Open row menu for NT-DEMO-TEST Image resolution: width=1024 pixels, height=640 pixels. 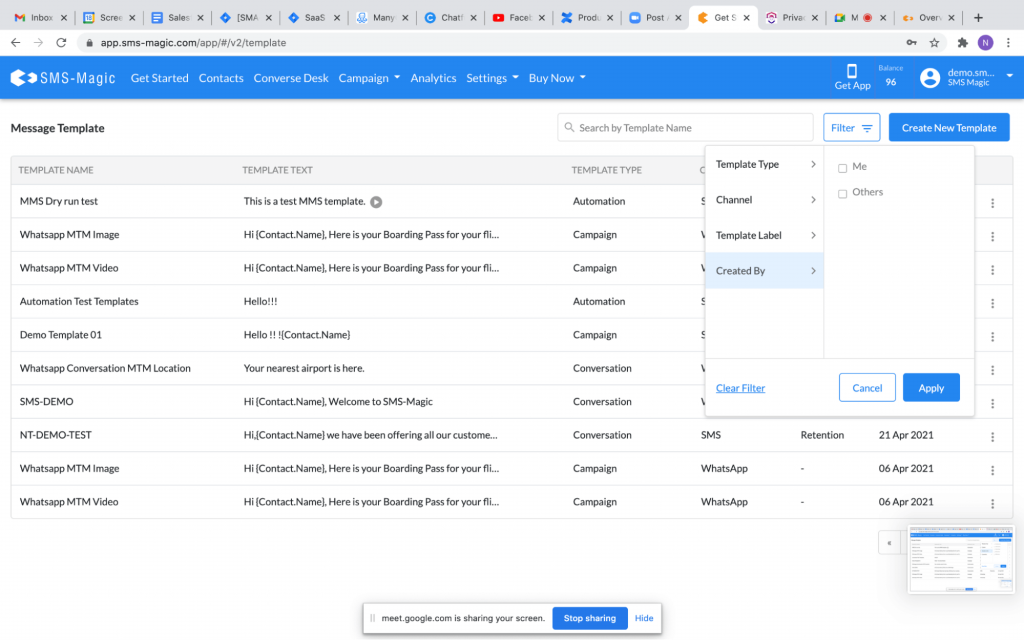tap(992, 437)
